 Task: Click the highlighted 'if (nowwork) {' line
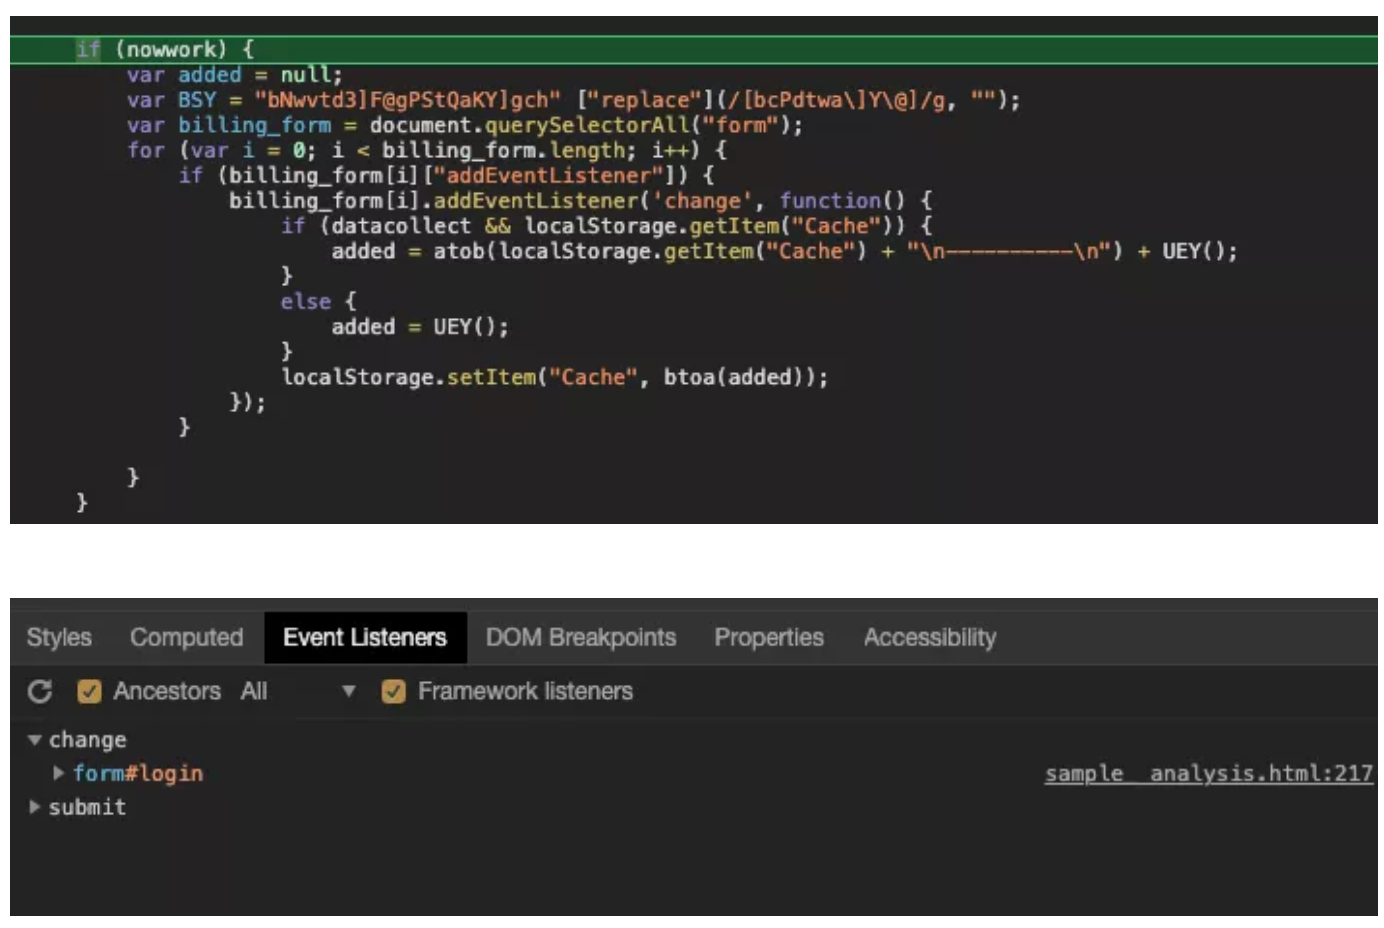[x=694, y=49]
